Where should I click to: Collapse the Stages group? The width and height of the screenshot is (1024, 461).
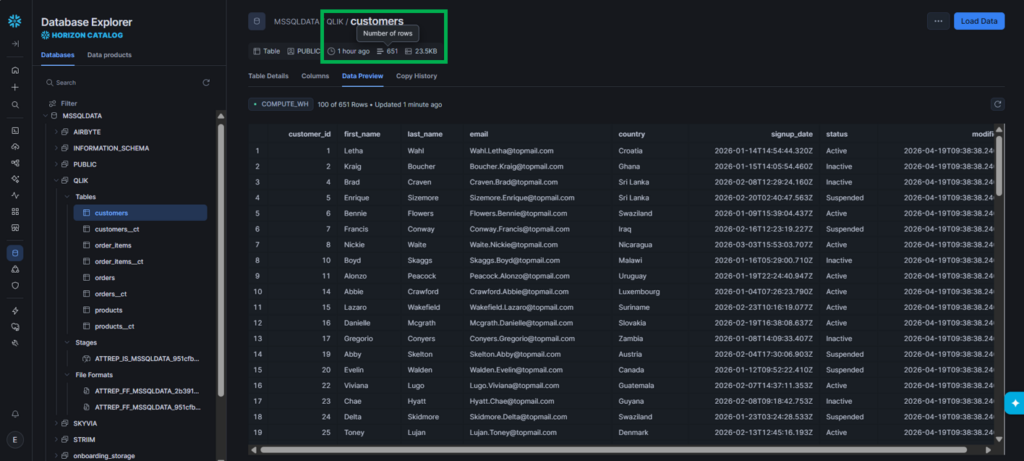67,342
